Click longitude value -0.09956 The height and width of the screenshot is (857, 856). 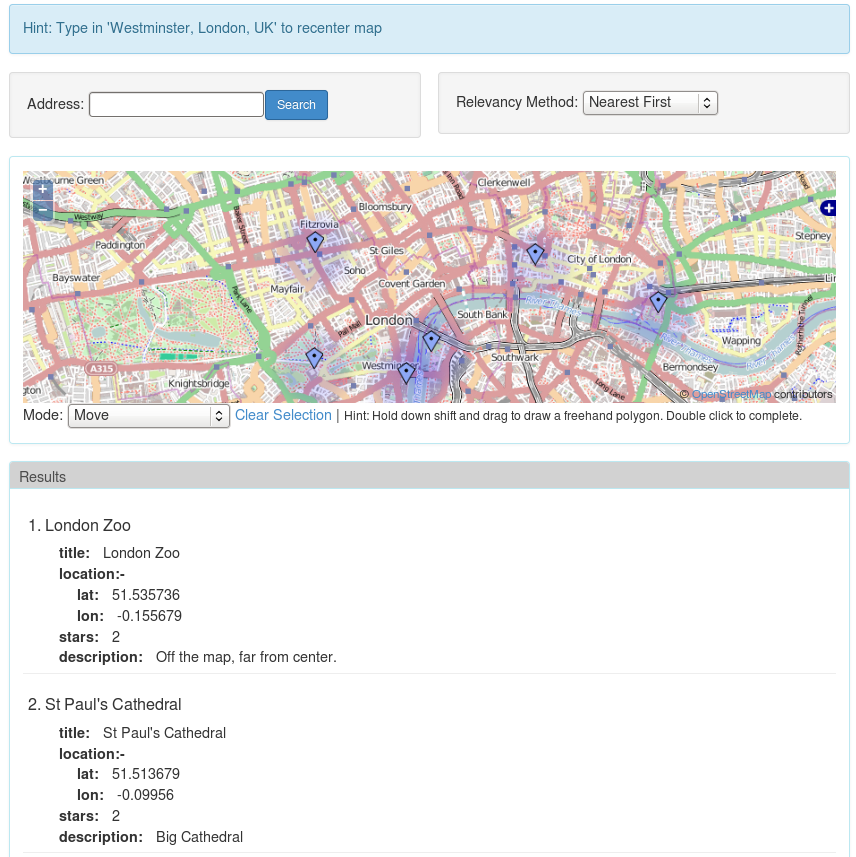145,795
